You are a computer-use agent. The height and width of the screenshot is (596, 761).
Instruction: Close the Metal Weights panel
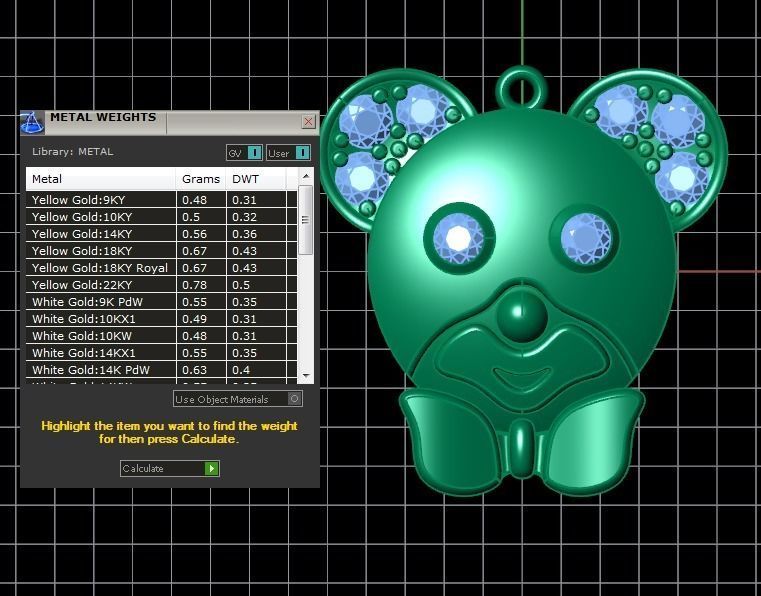click(x=308, y=121)
